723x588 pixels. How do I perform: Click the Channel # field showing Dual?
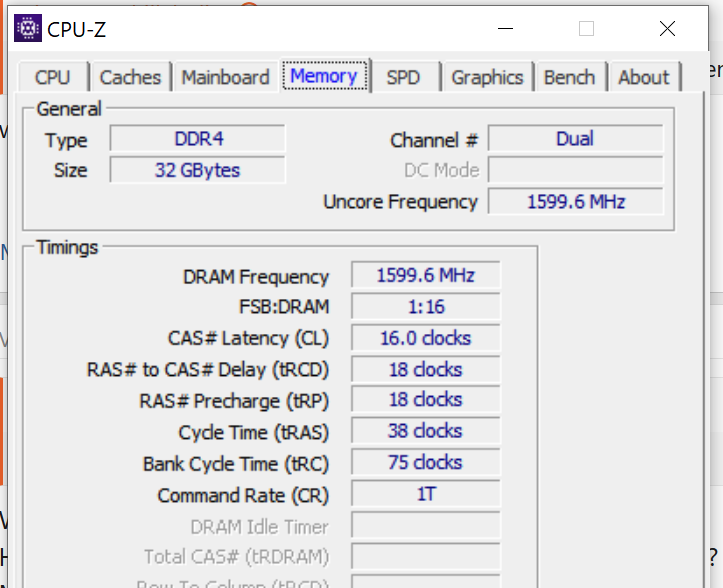pos(576,138)
